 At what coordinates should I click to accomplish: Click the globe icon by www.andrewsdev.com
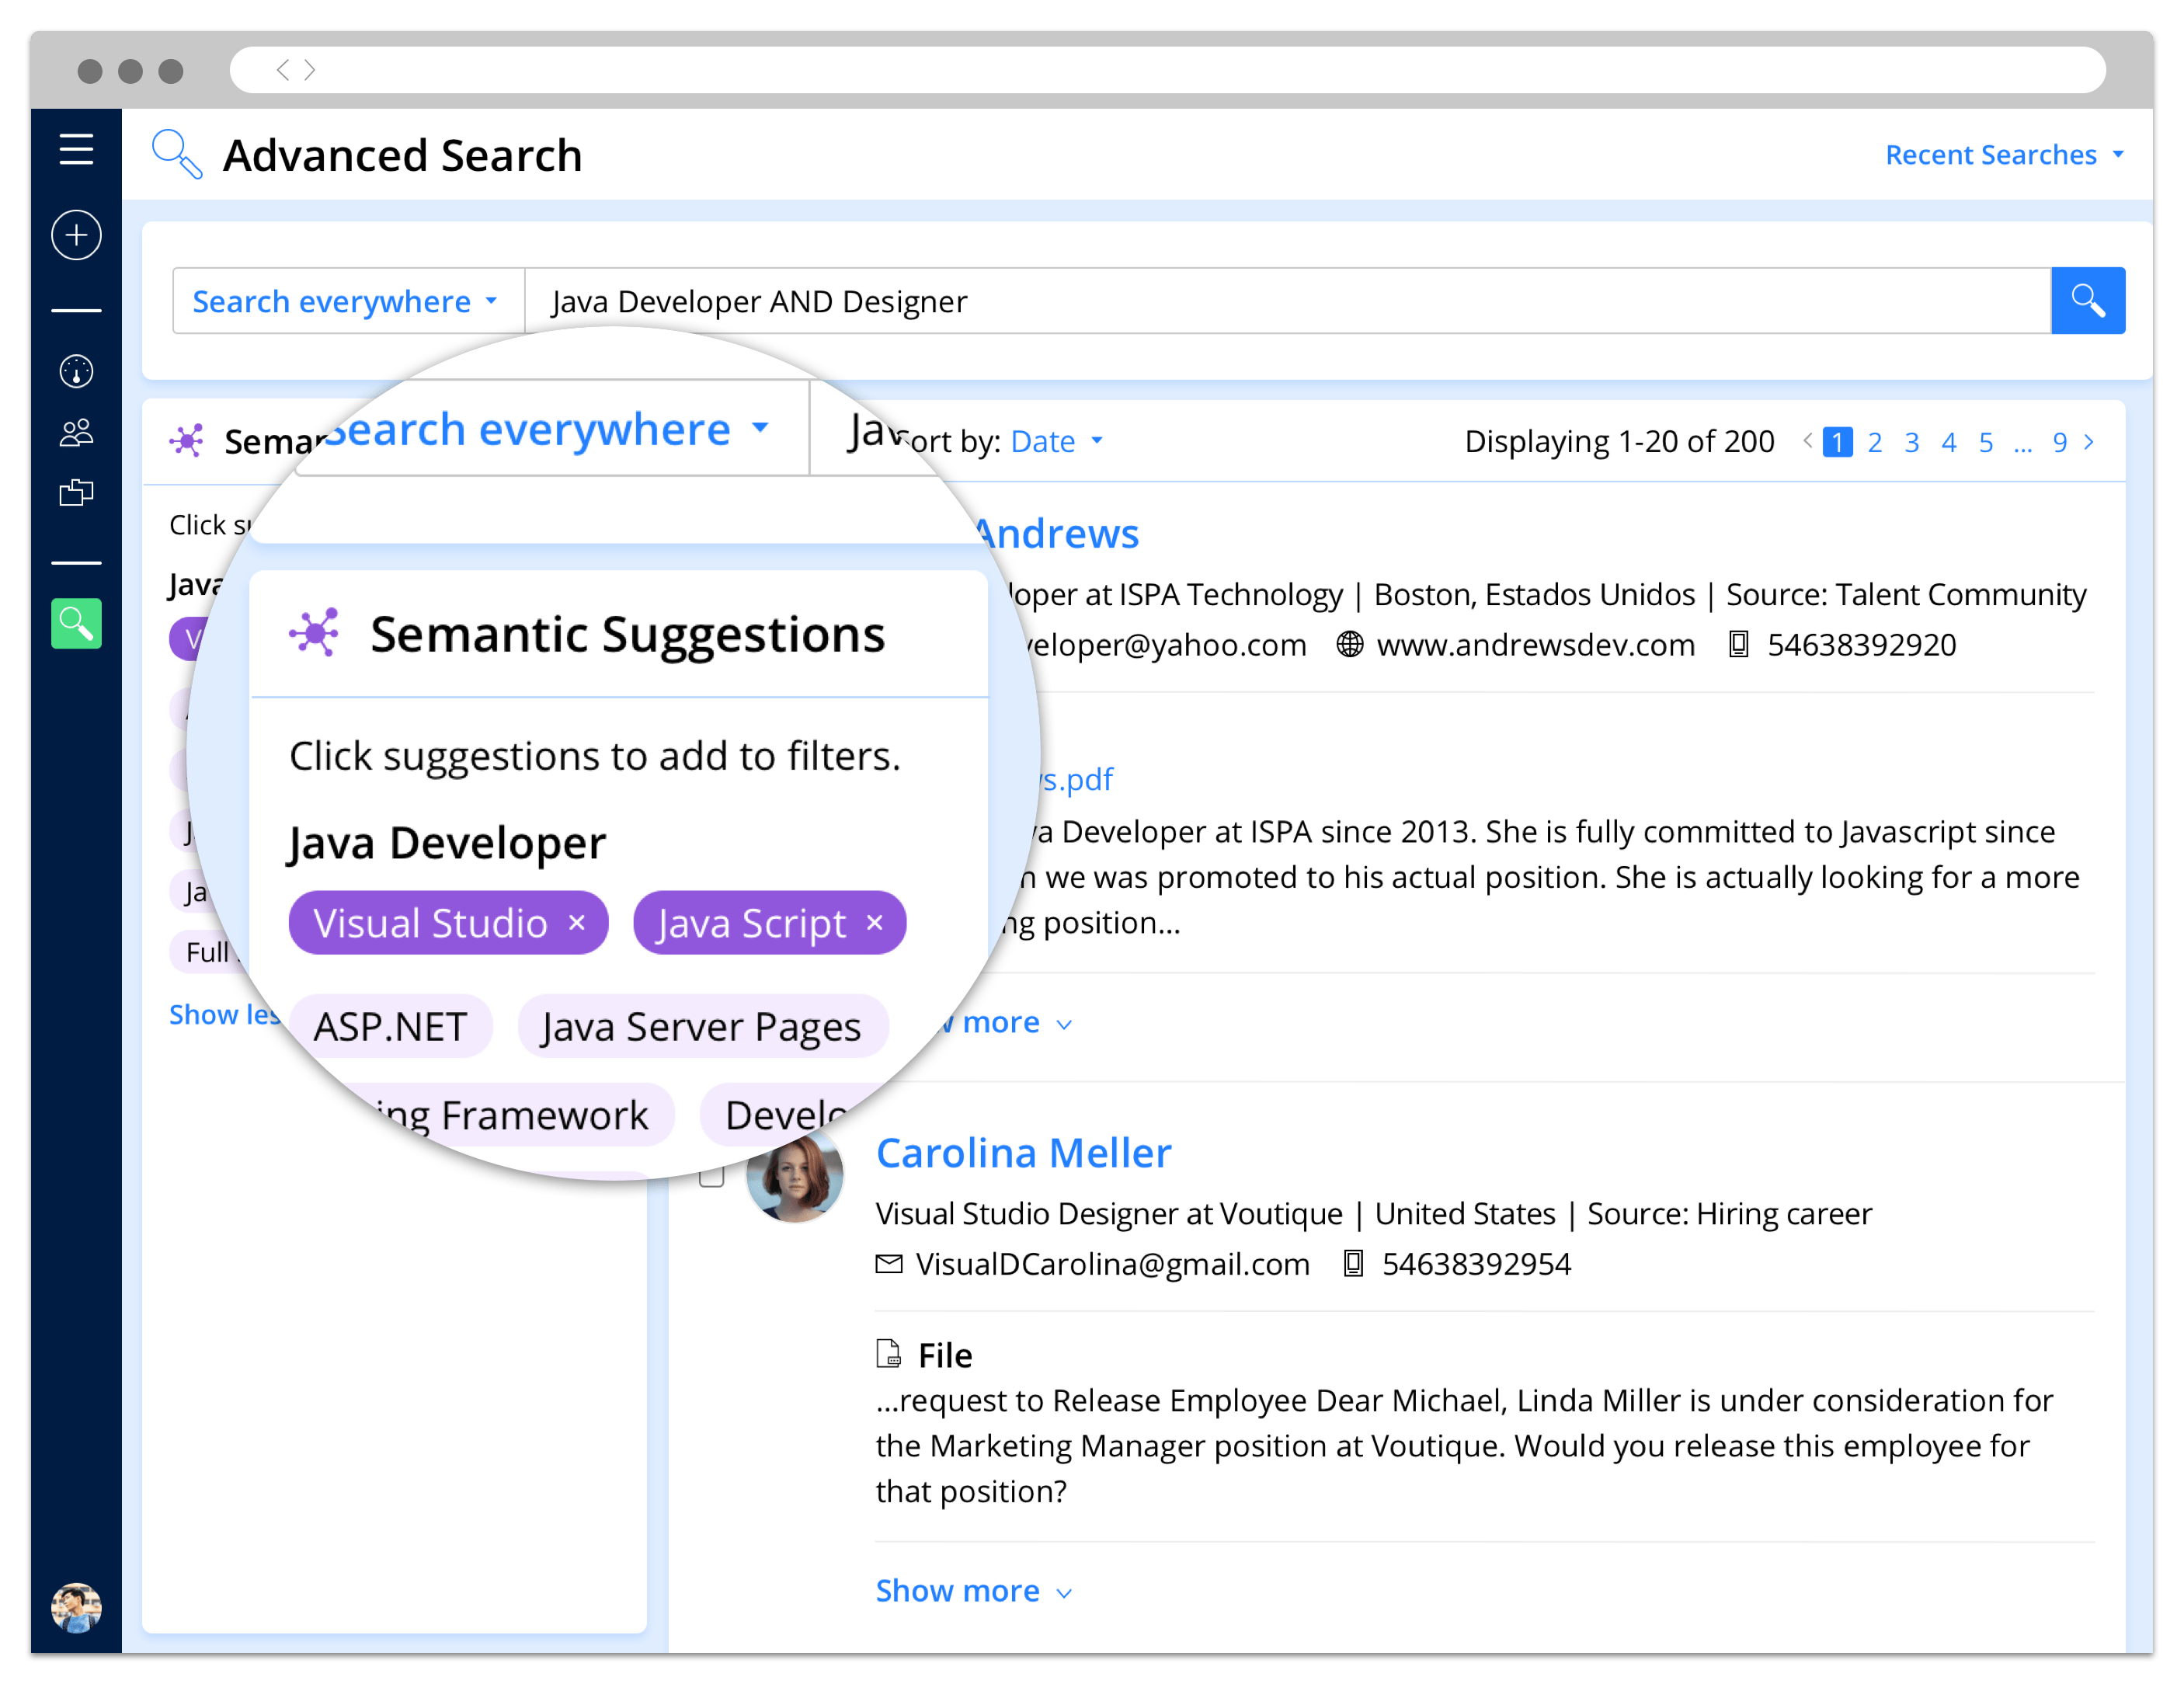point(1349,645)
